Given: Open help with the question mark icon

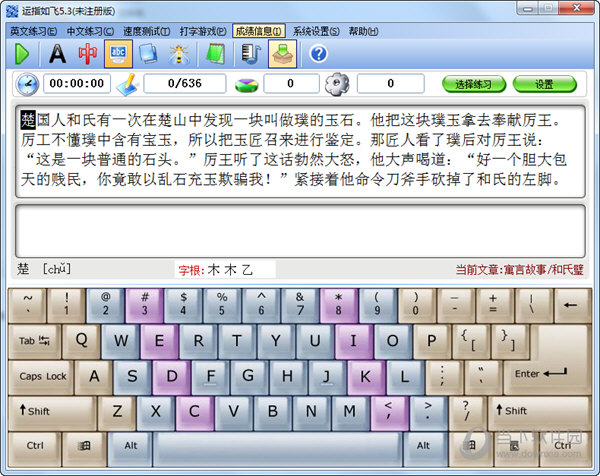Looking at the screenshot, I should coord(318,54).
